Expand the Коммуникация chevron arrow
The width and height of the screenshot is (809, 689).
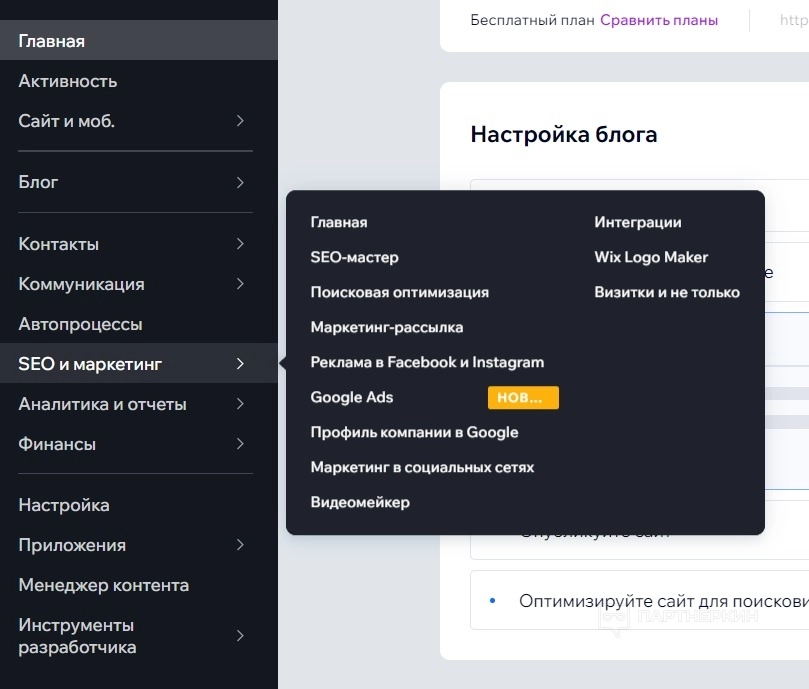coord(240,284)
